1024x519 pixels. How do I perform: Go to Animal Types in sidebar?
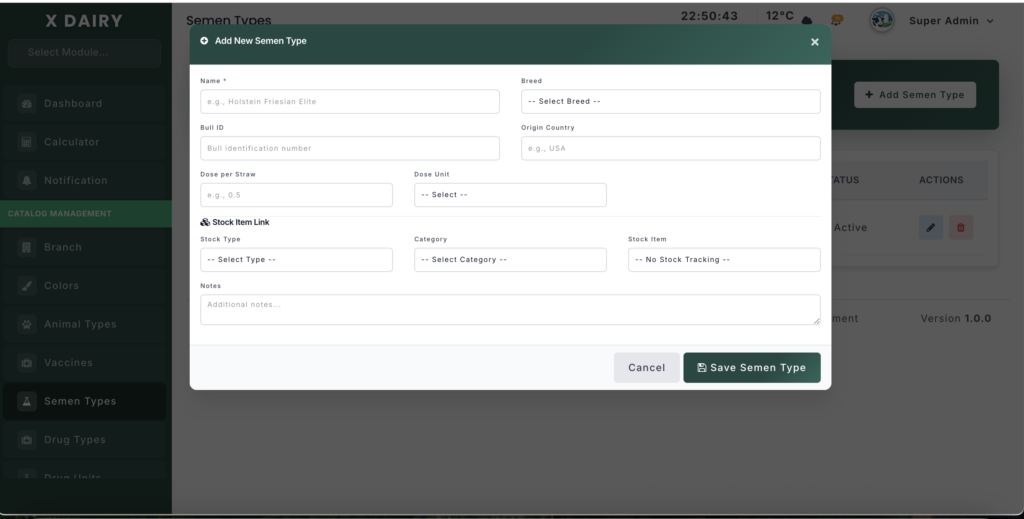(x=80, y=324)
